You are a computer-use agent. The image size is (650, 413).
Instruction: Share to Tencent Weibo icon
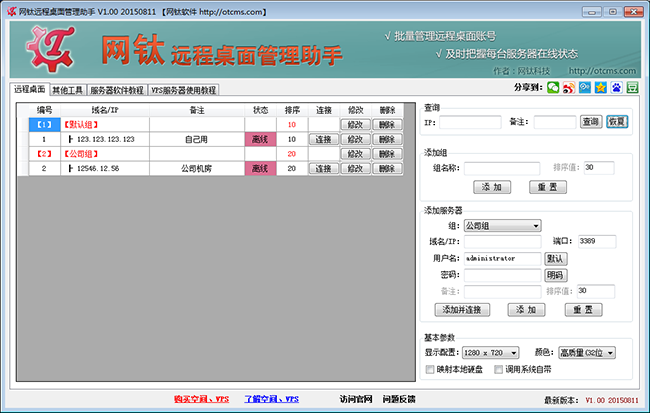coord(585,87)
